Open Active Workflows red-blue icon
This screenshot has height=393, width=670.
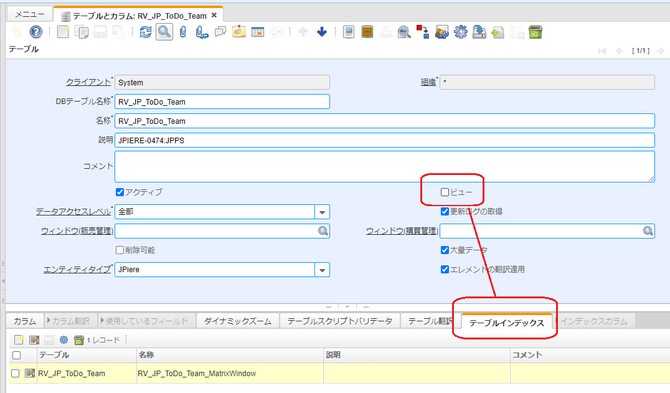tap(423, 32)
